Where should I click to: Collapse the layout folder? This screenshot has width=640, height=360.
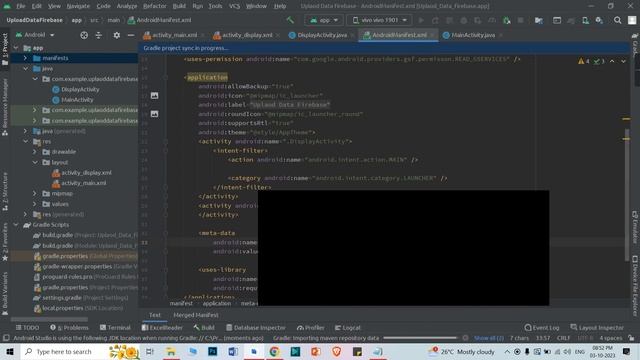(35, 162)
